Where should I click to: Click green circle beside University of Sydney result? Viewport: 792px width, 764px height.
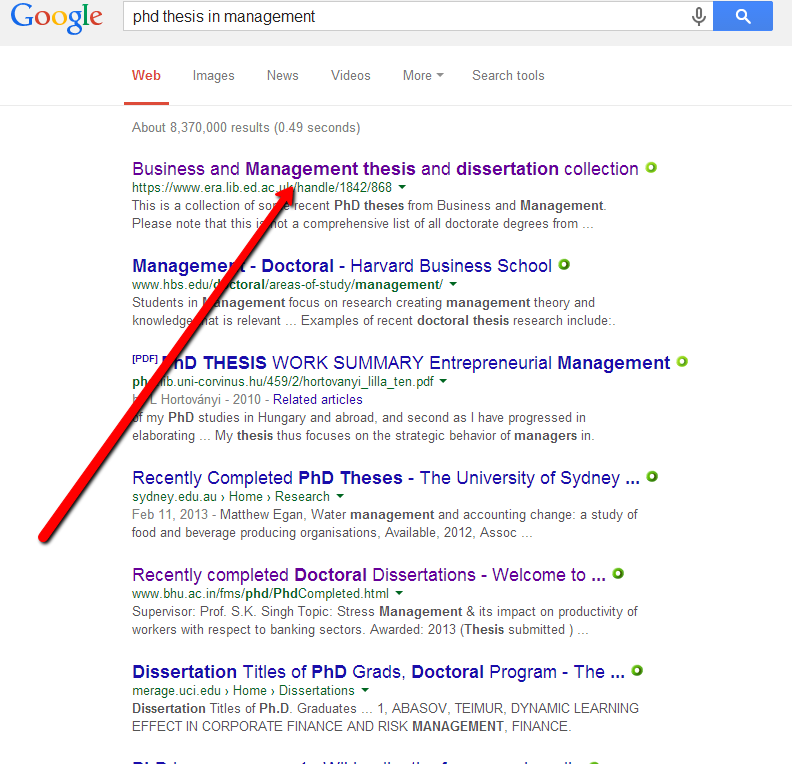652,477
